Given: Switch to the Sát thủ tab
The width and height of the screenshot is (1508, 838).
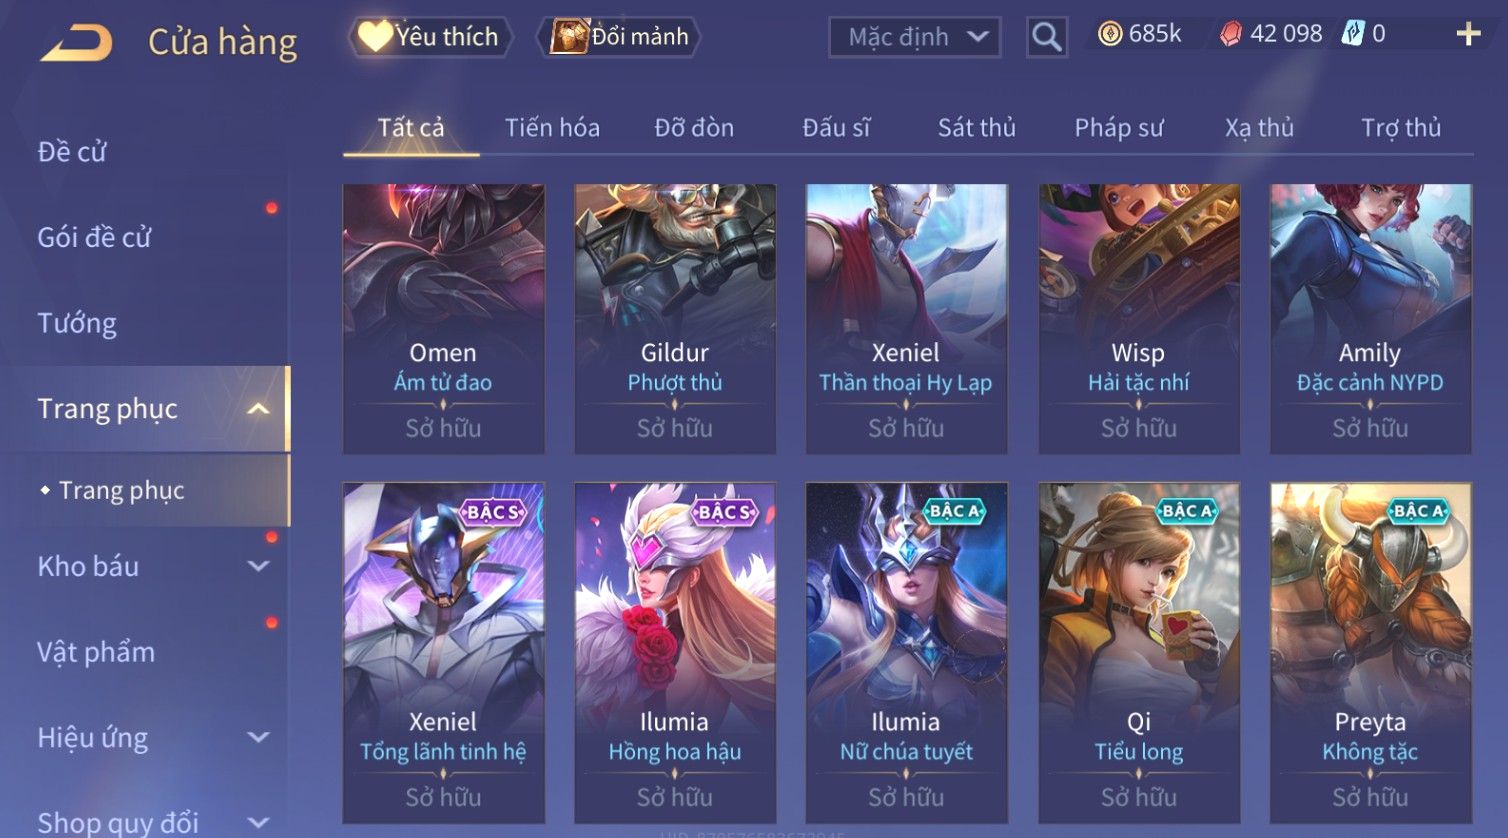Looking at the screenshot, I should (976, 128).
